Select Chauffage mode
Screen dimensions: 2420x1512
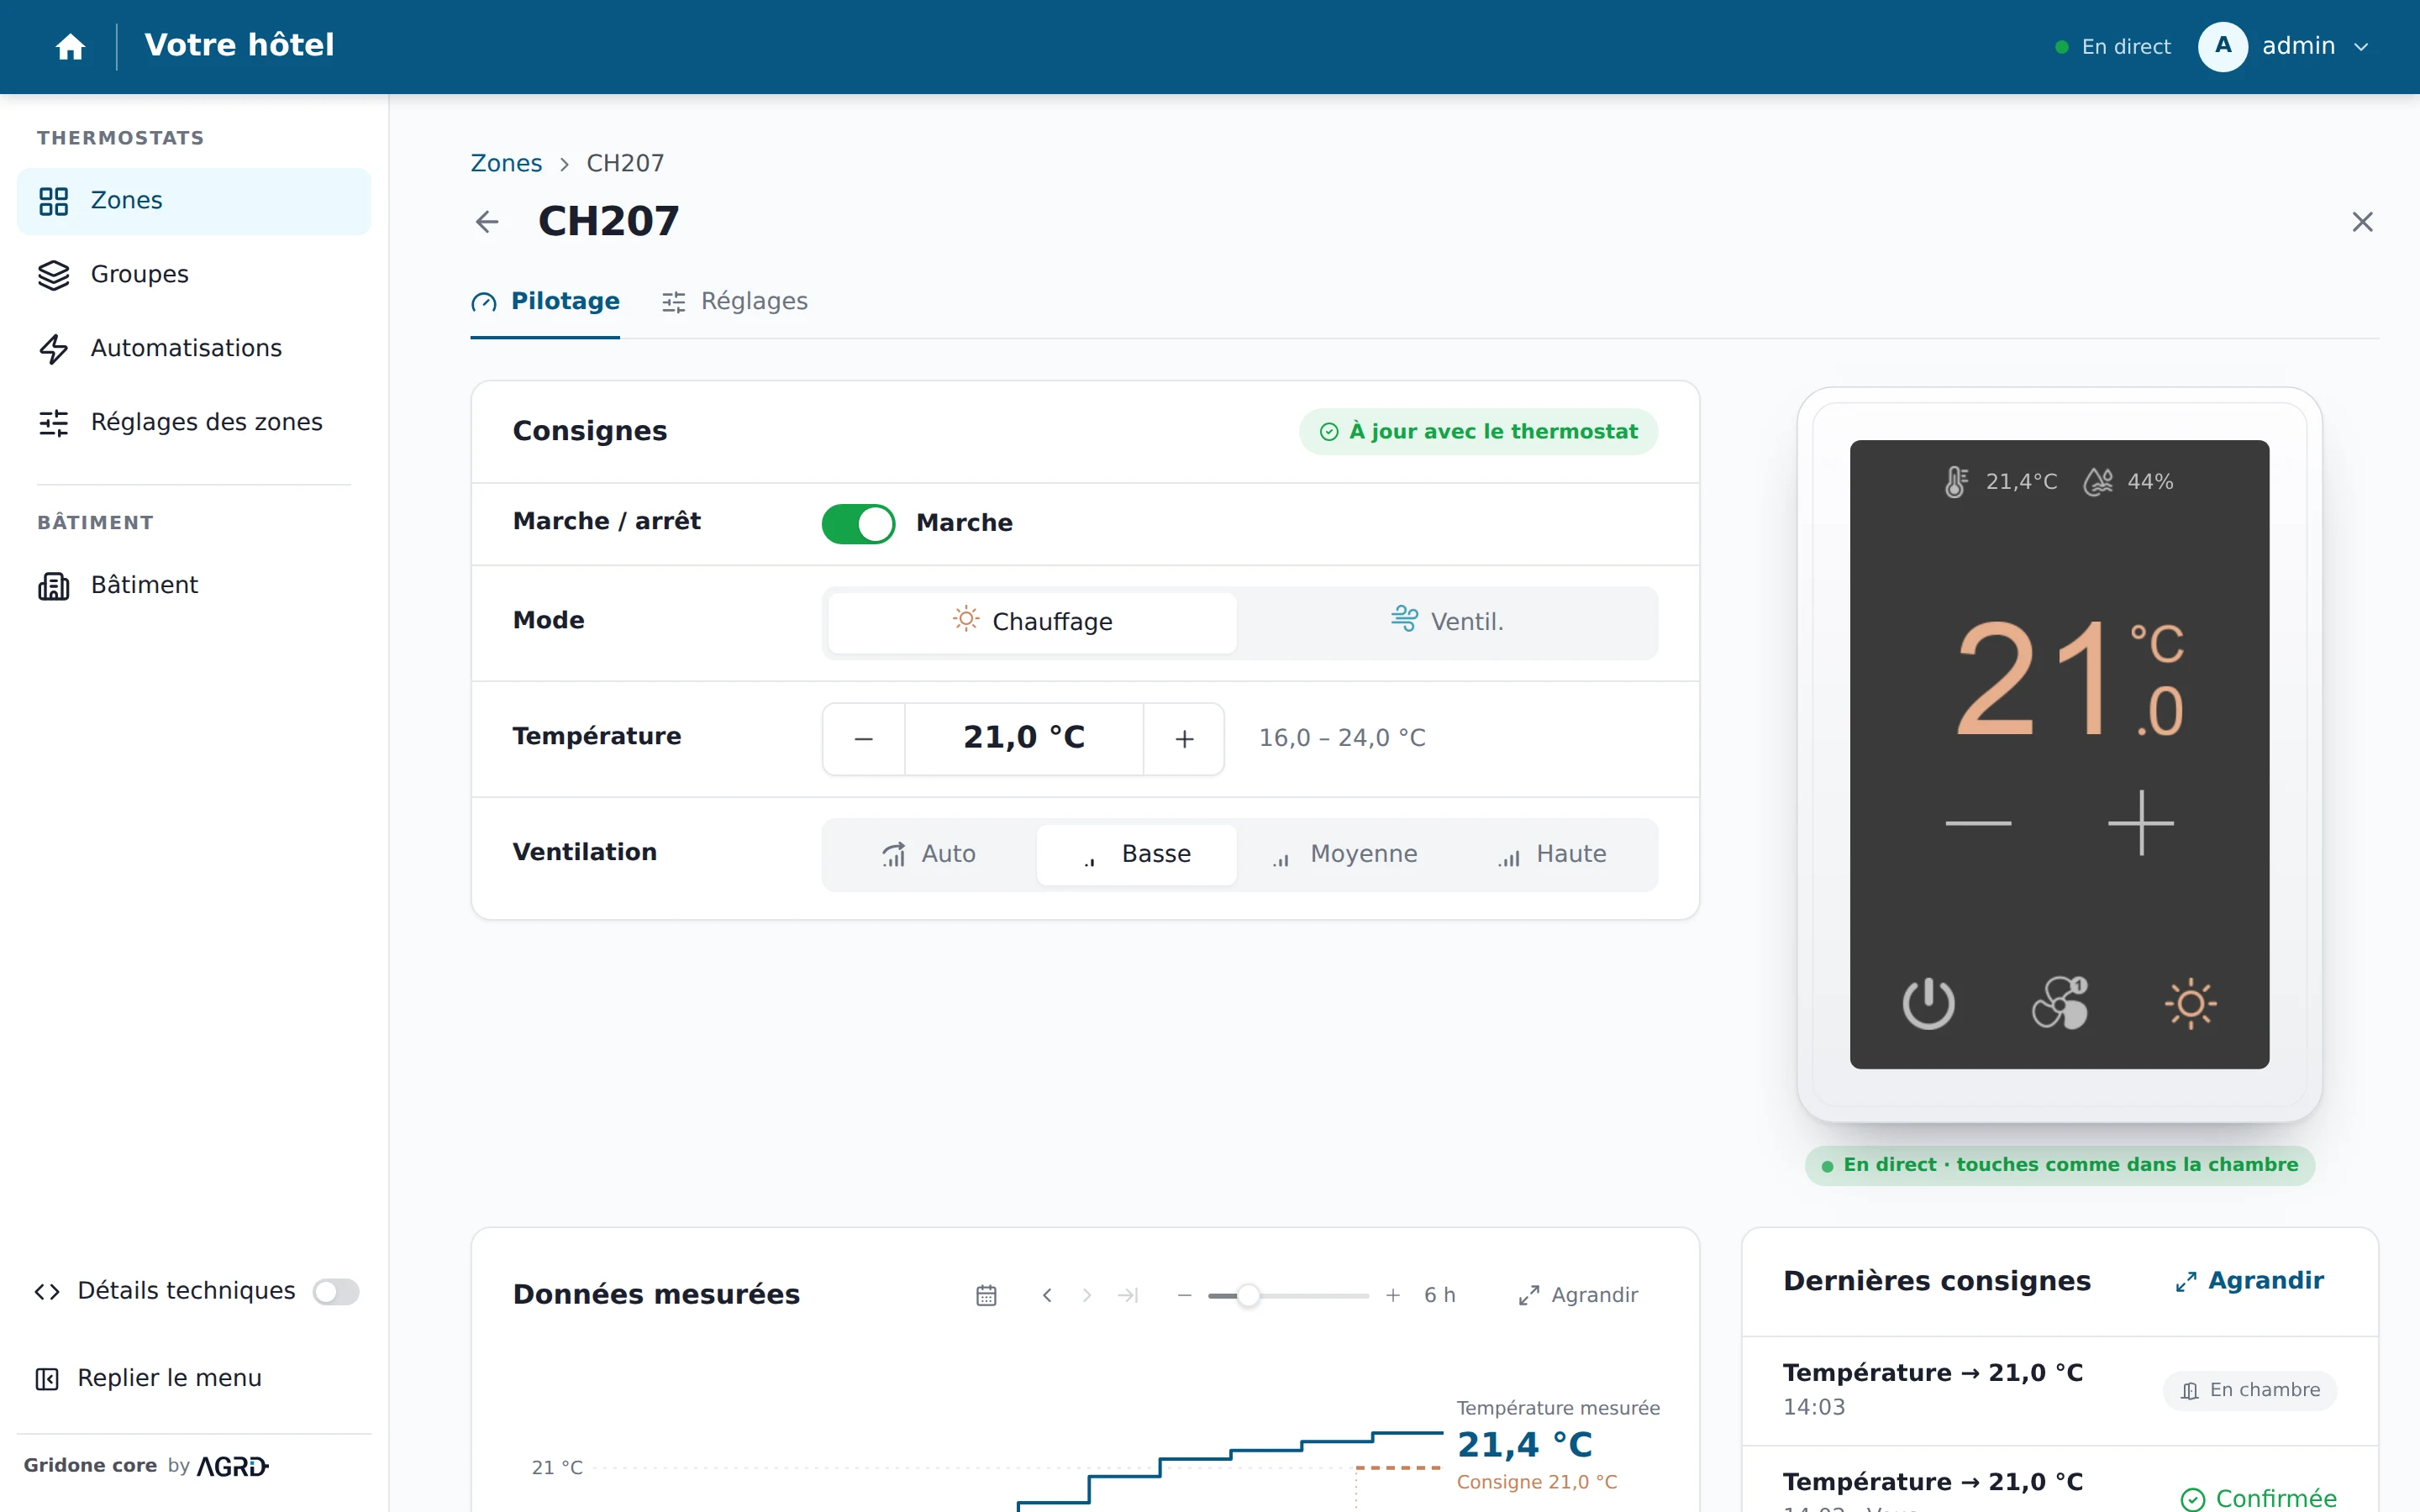[x=1032, y=622]
